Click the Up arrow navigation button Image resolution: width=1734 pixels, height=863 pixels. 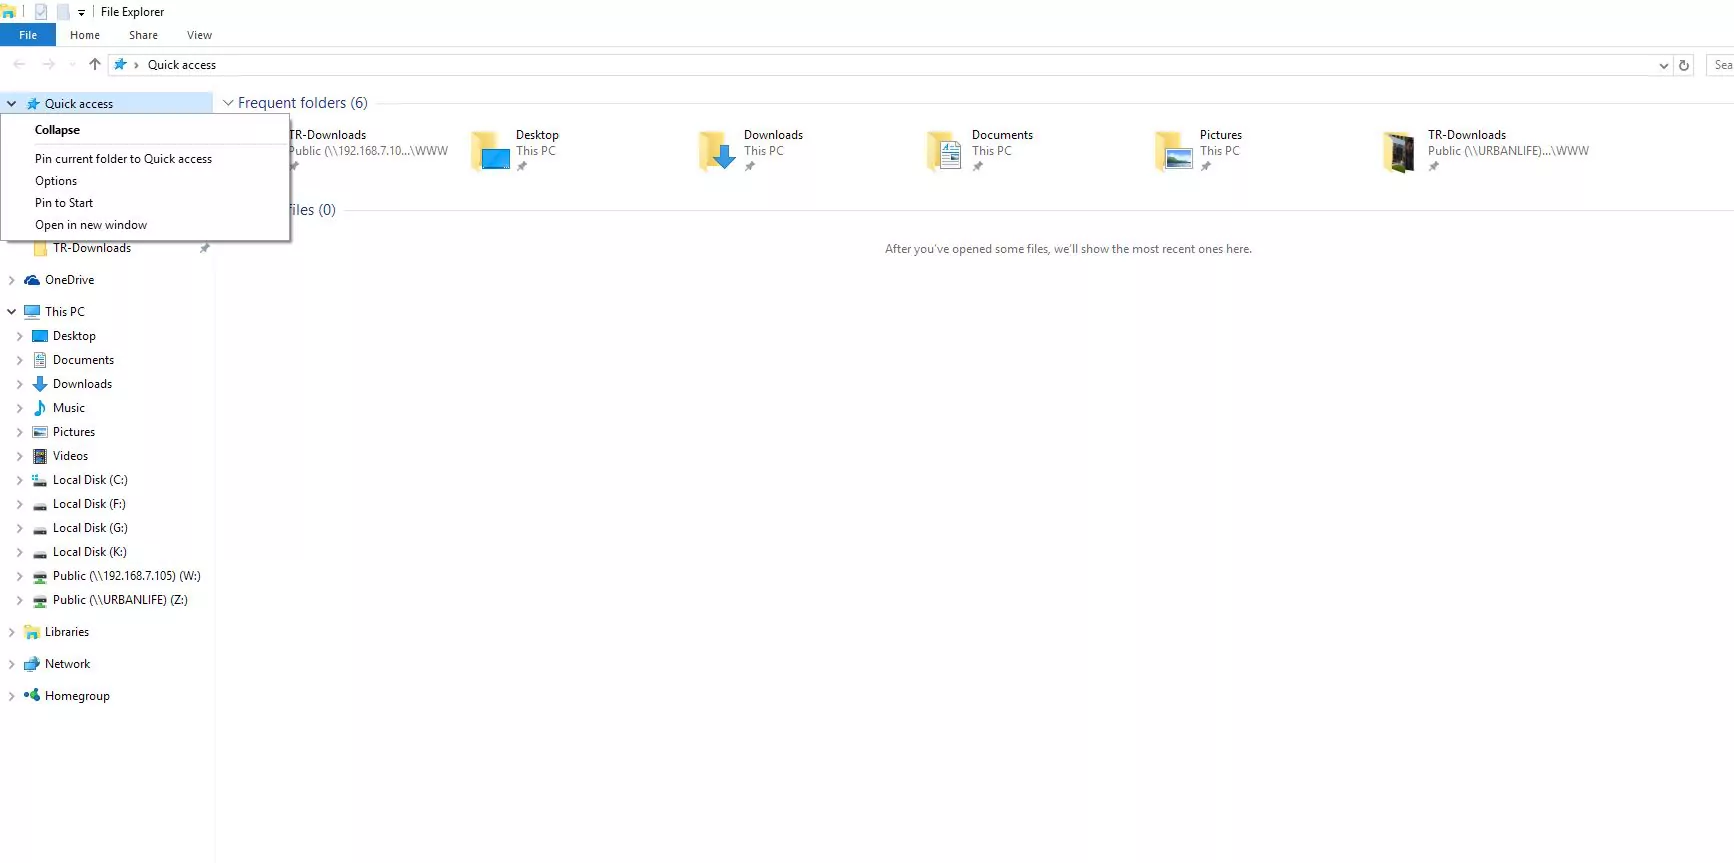[x=95, y=64]
